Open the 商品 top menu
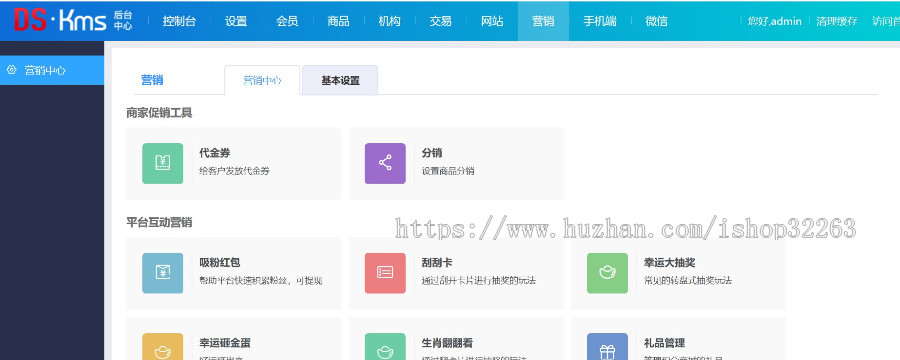900x360 pixels. point(338,21)
